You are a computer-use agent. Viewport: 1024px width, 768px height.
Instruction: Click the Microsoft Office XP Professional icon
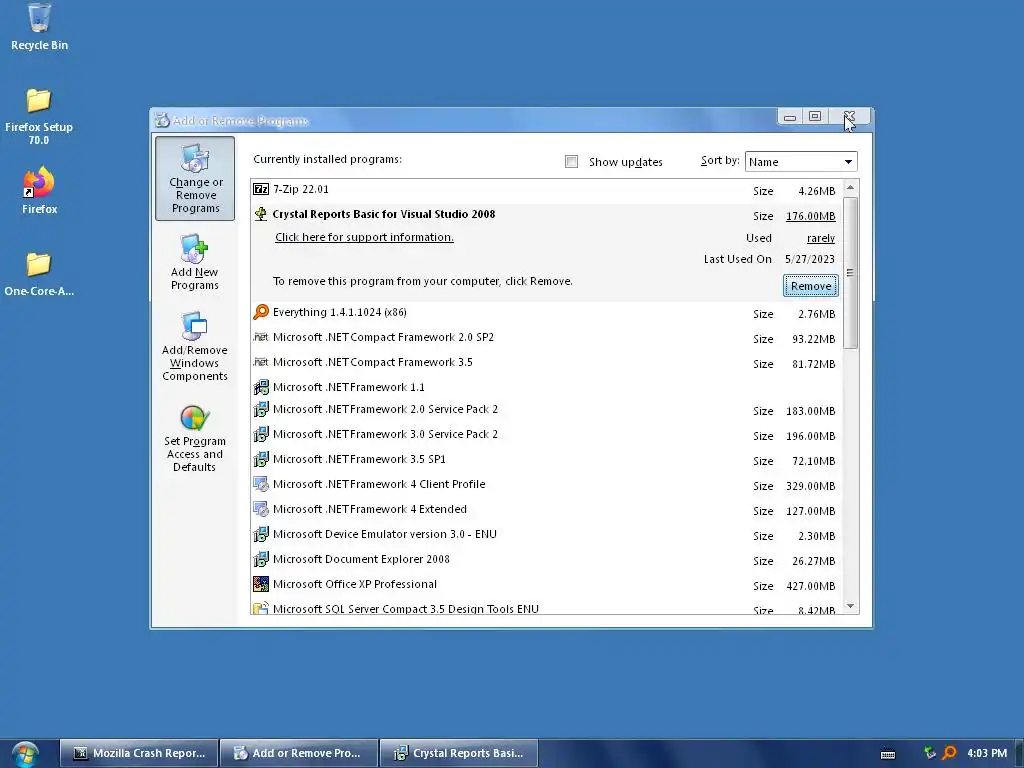click(x=261, y=584)
